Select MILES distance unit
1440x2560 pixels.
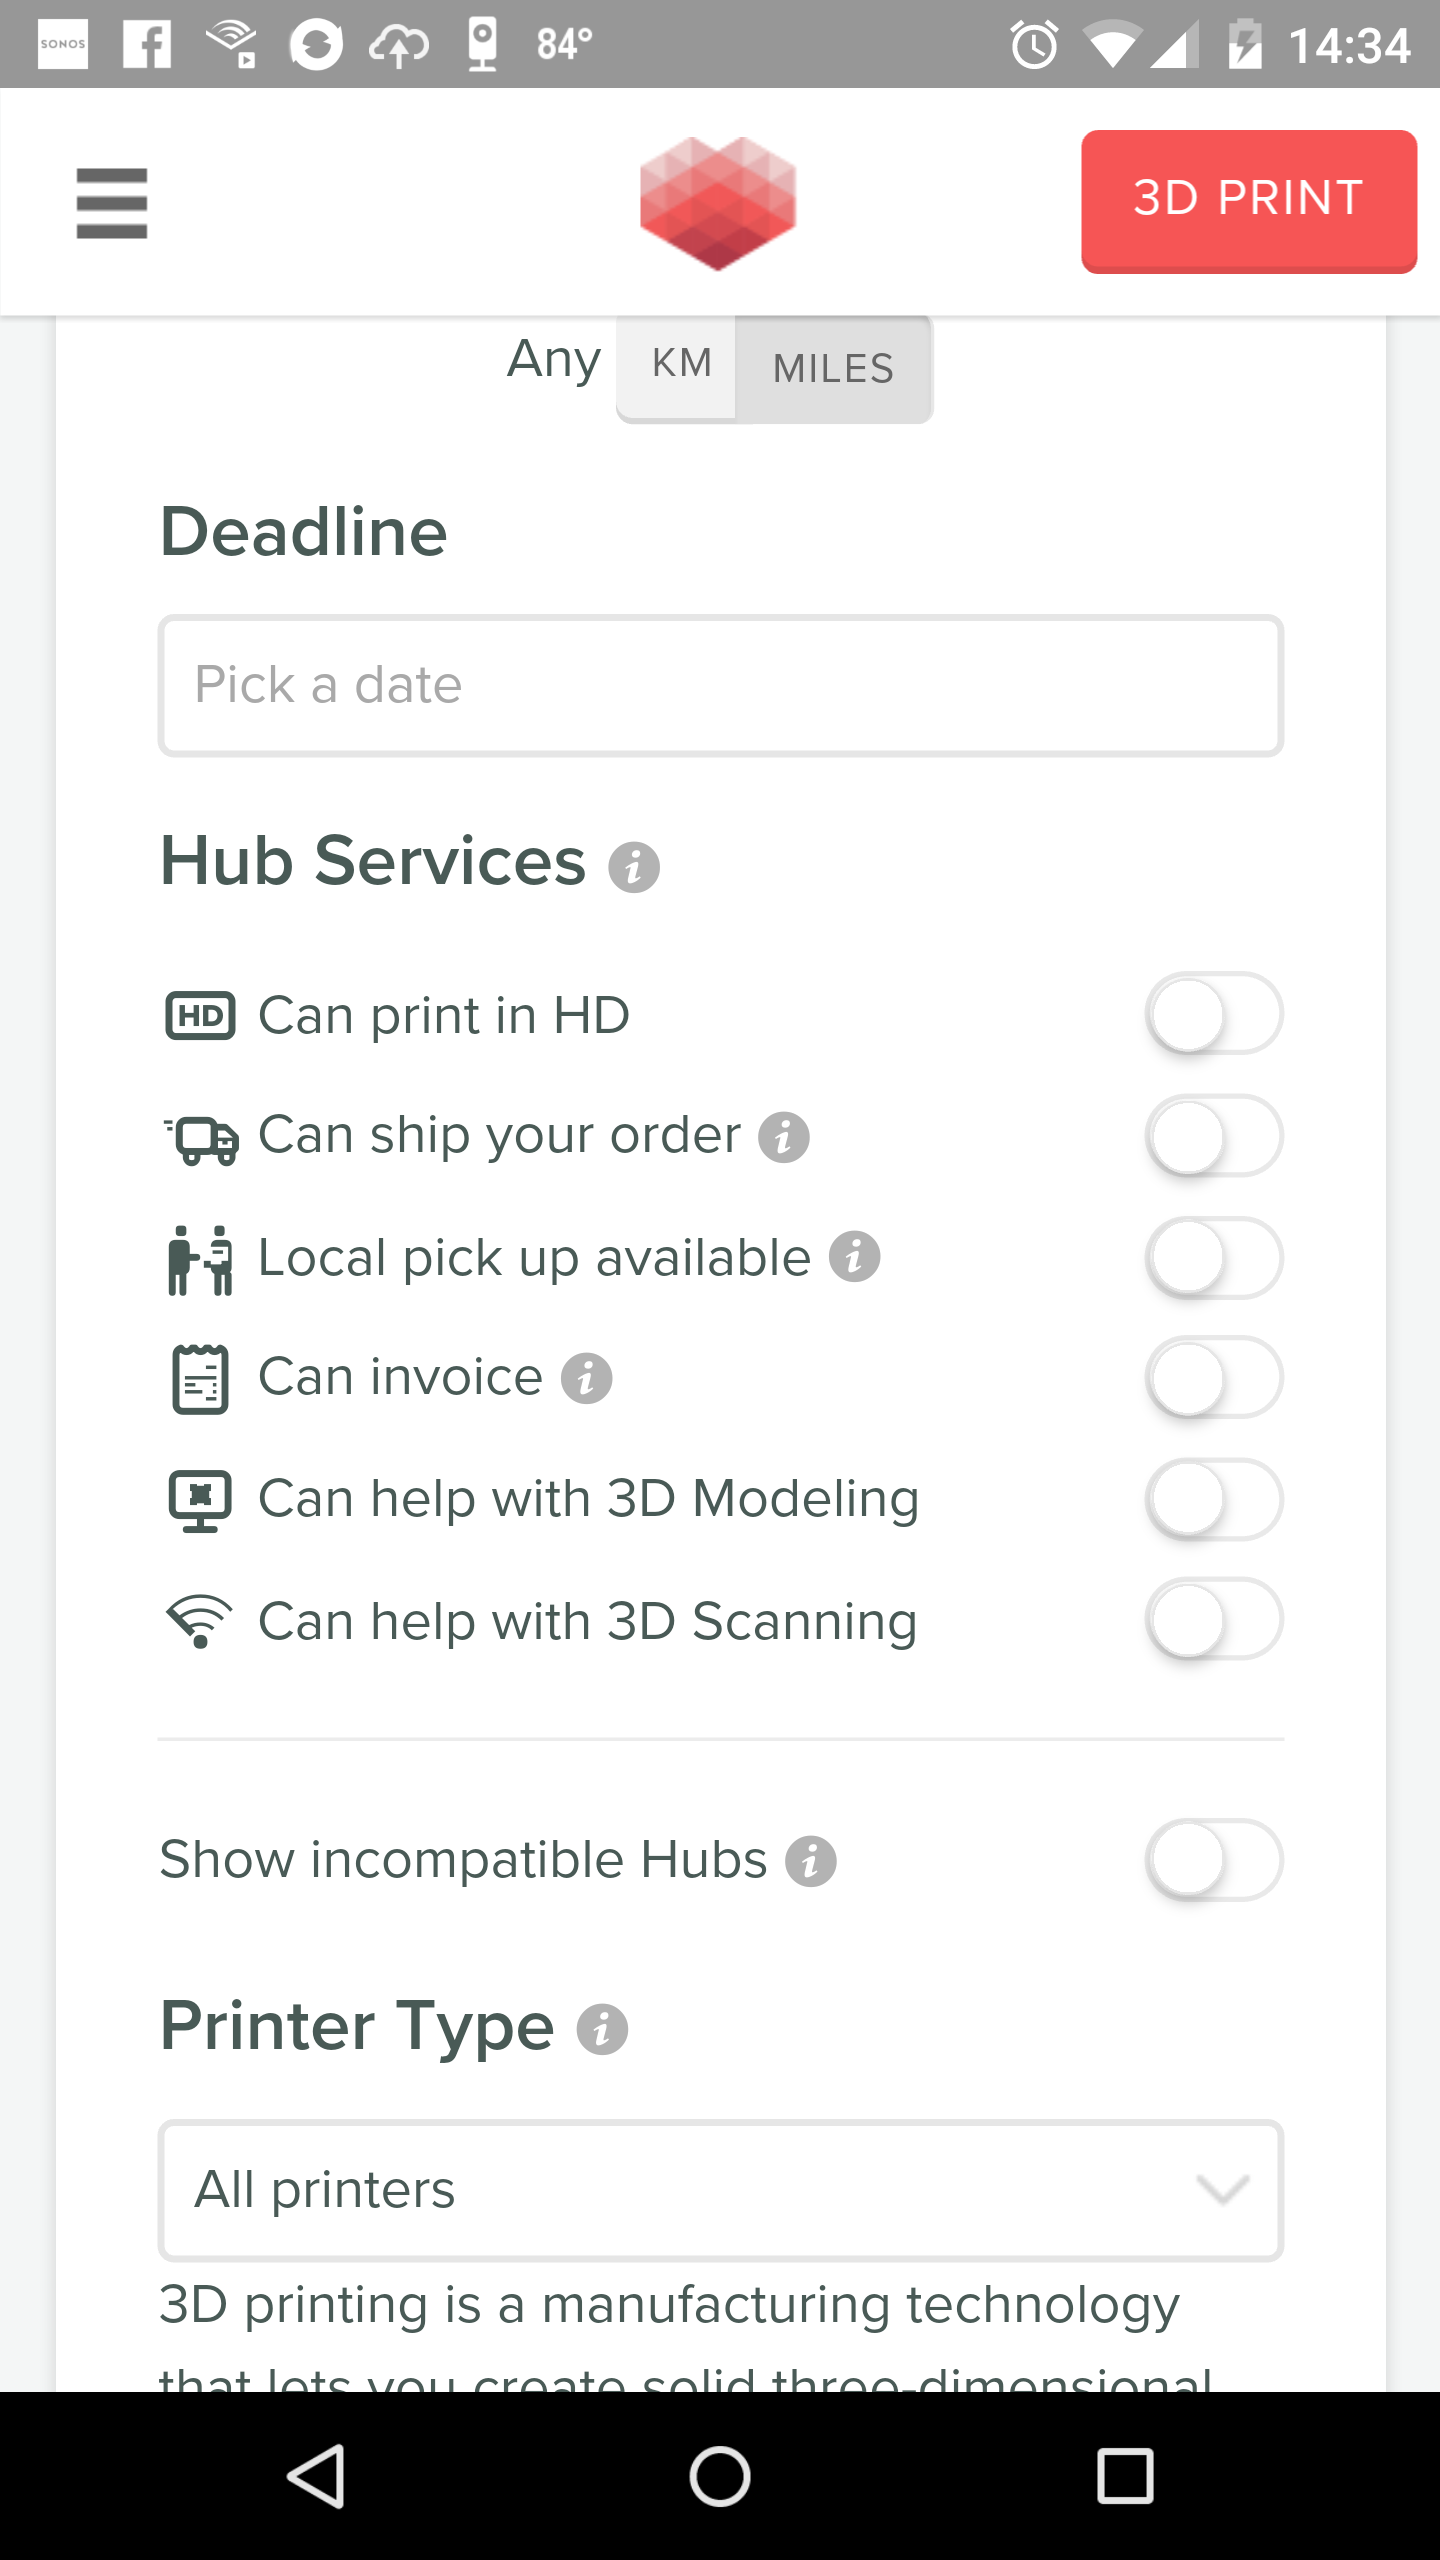point(833,368)
